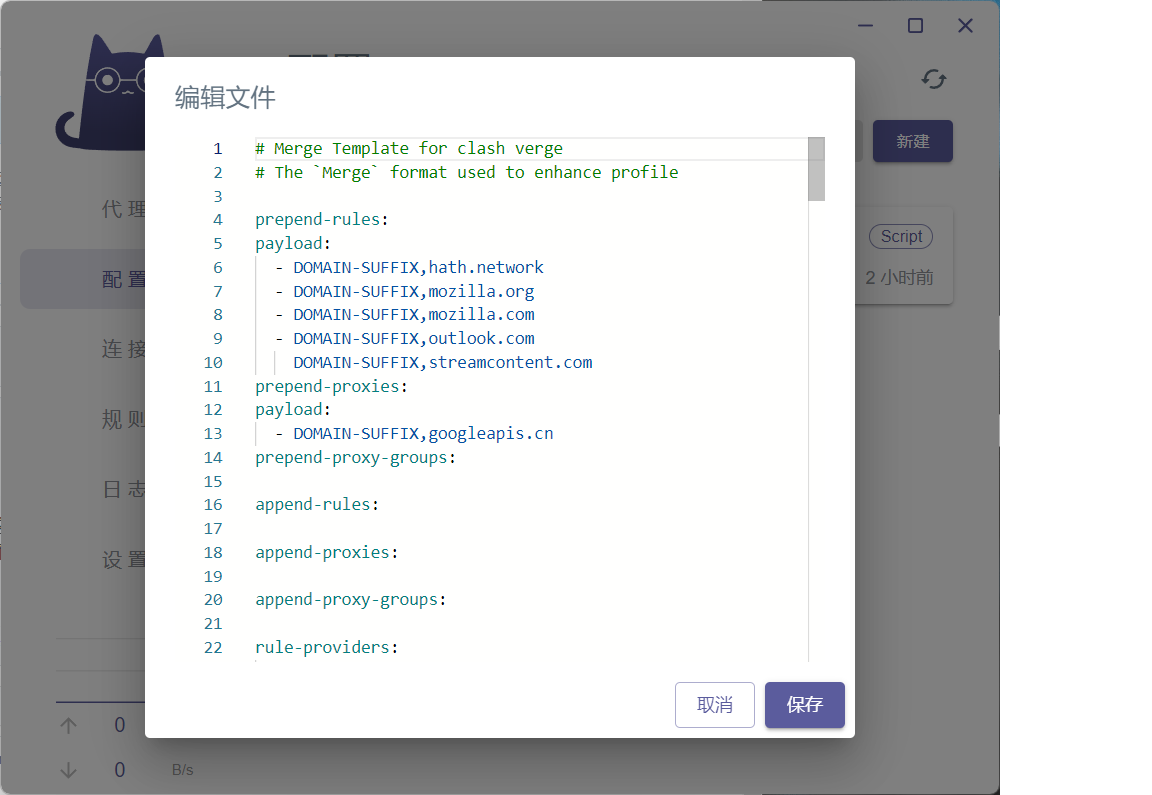Select the profile card updated 2 小时前
1152x795 pixels.
pyautogui.click(x=900, y=277)
